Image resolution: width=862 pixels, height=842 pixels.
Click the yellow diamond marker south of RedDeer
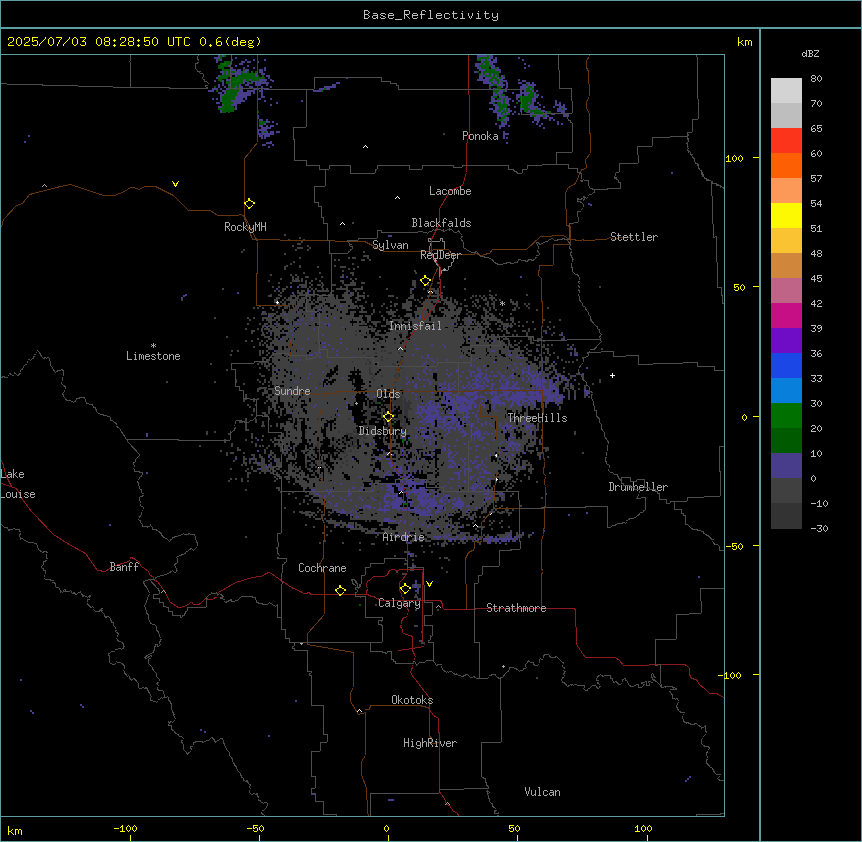coord(426,281)
